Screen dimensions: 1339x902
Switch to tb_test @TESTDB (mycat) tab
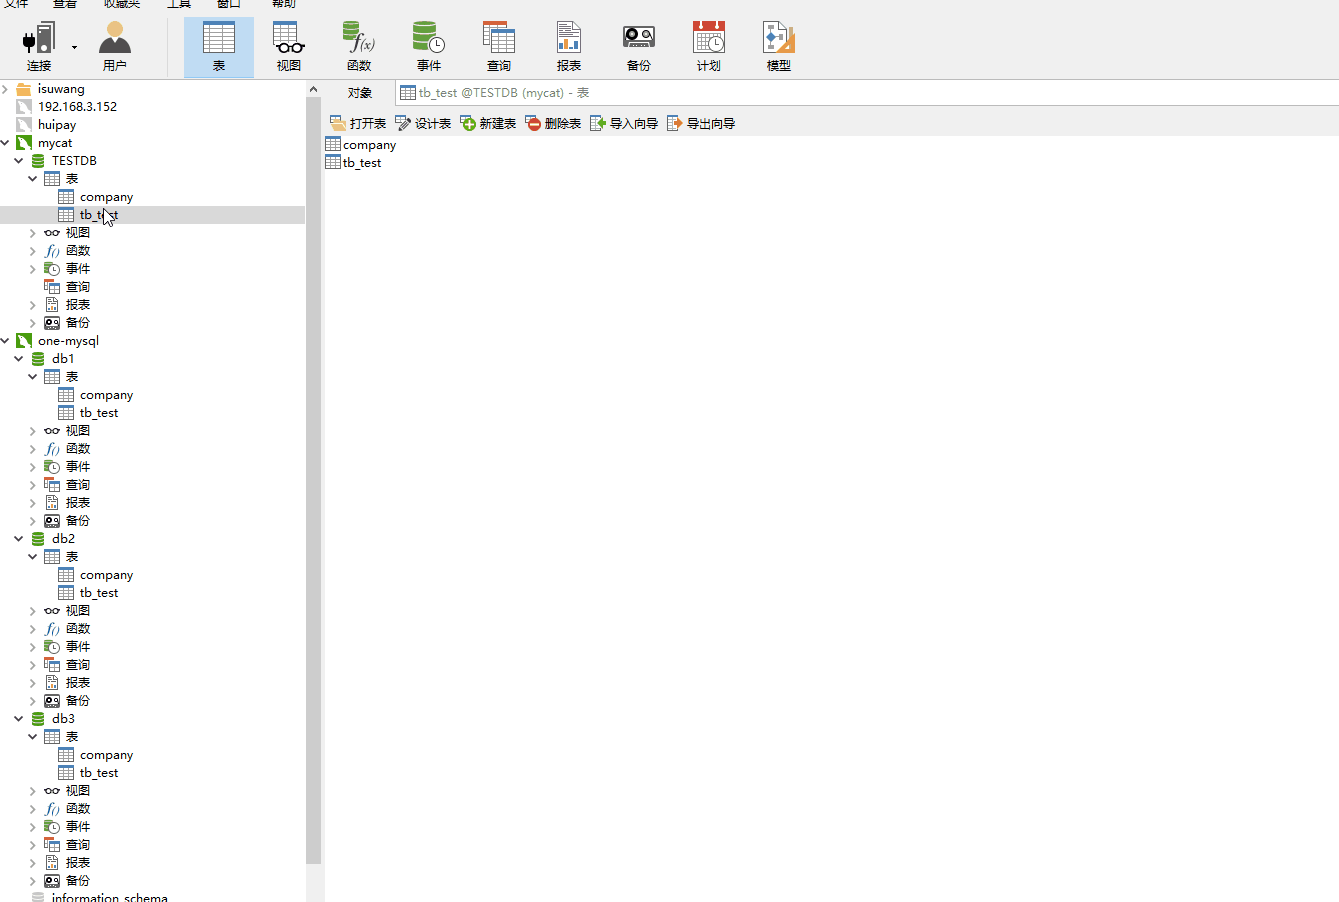(494, 93)
